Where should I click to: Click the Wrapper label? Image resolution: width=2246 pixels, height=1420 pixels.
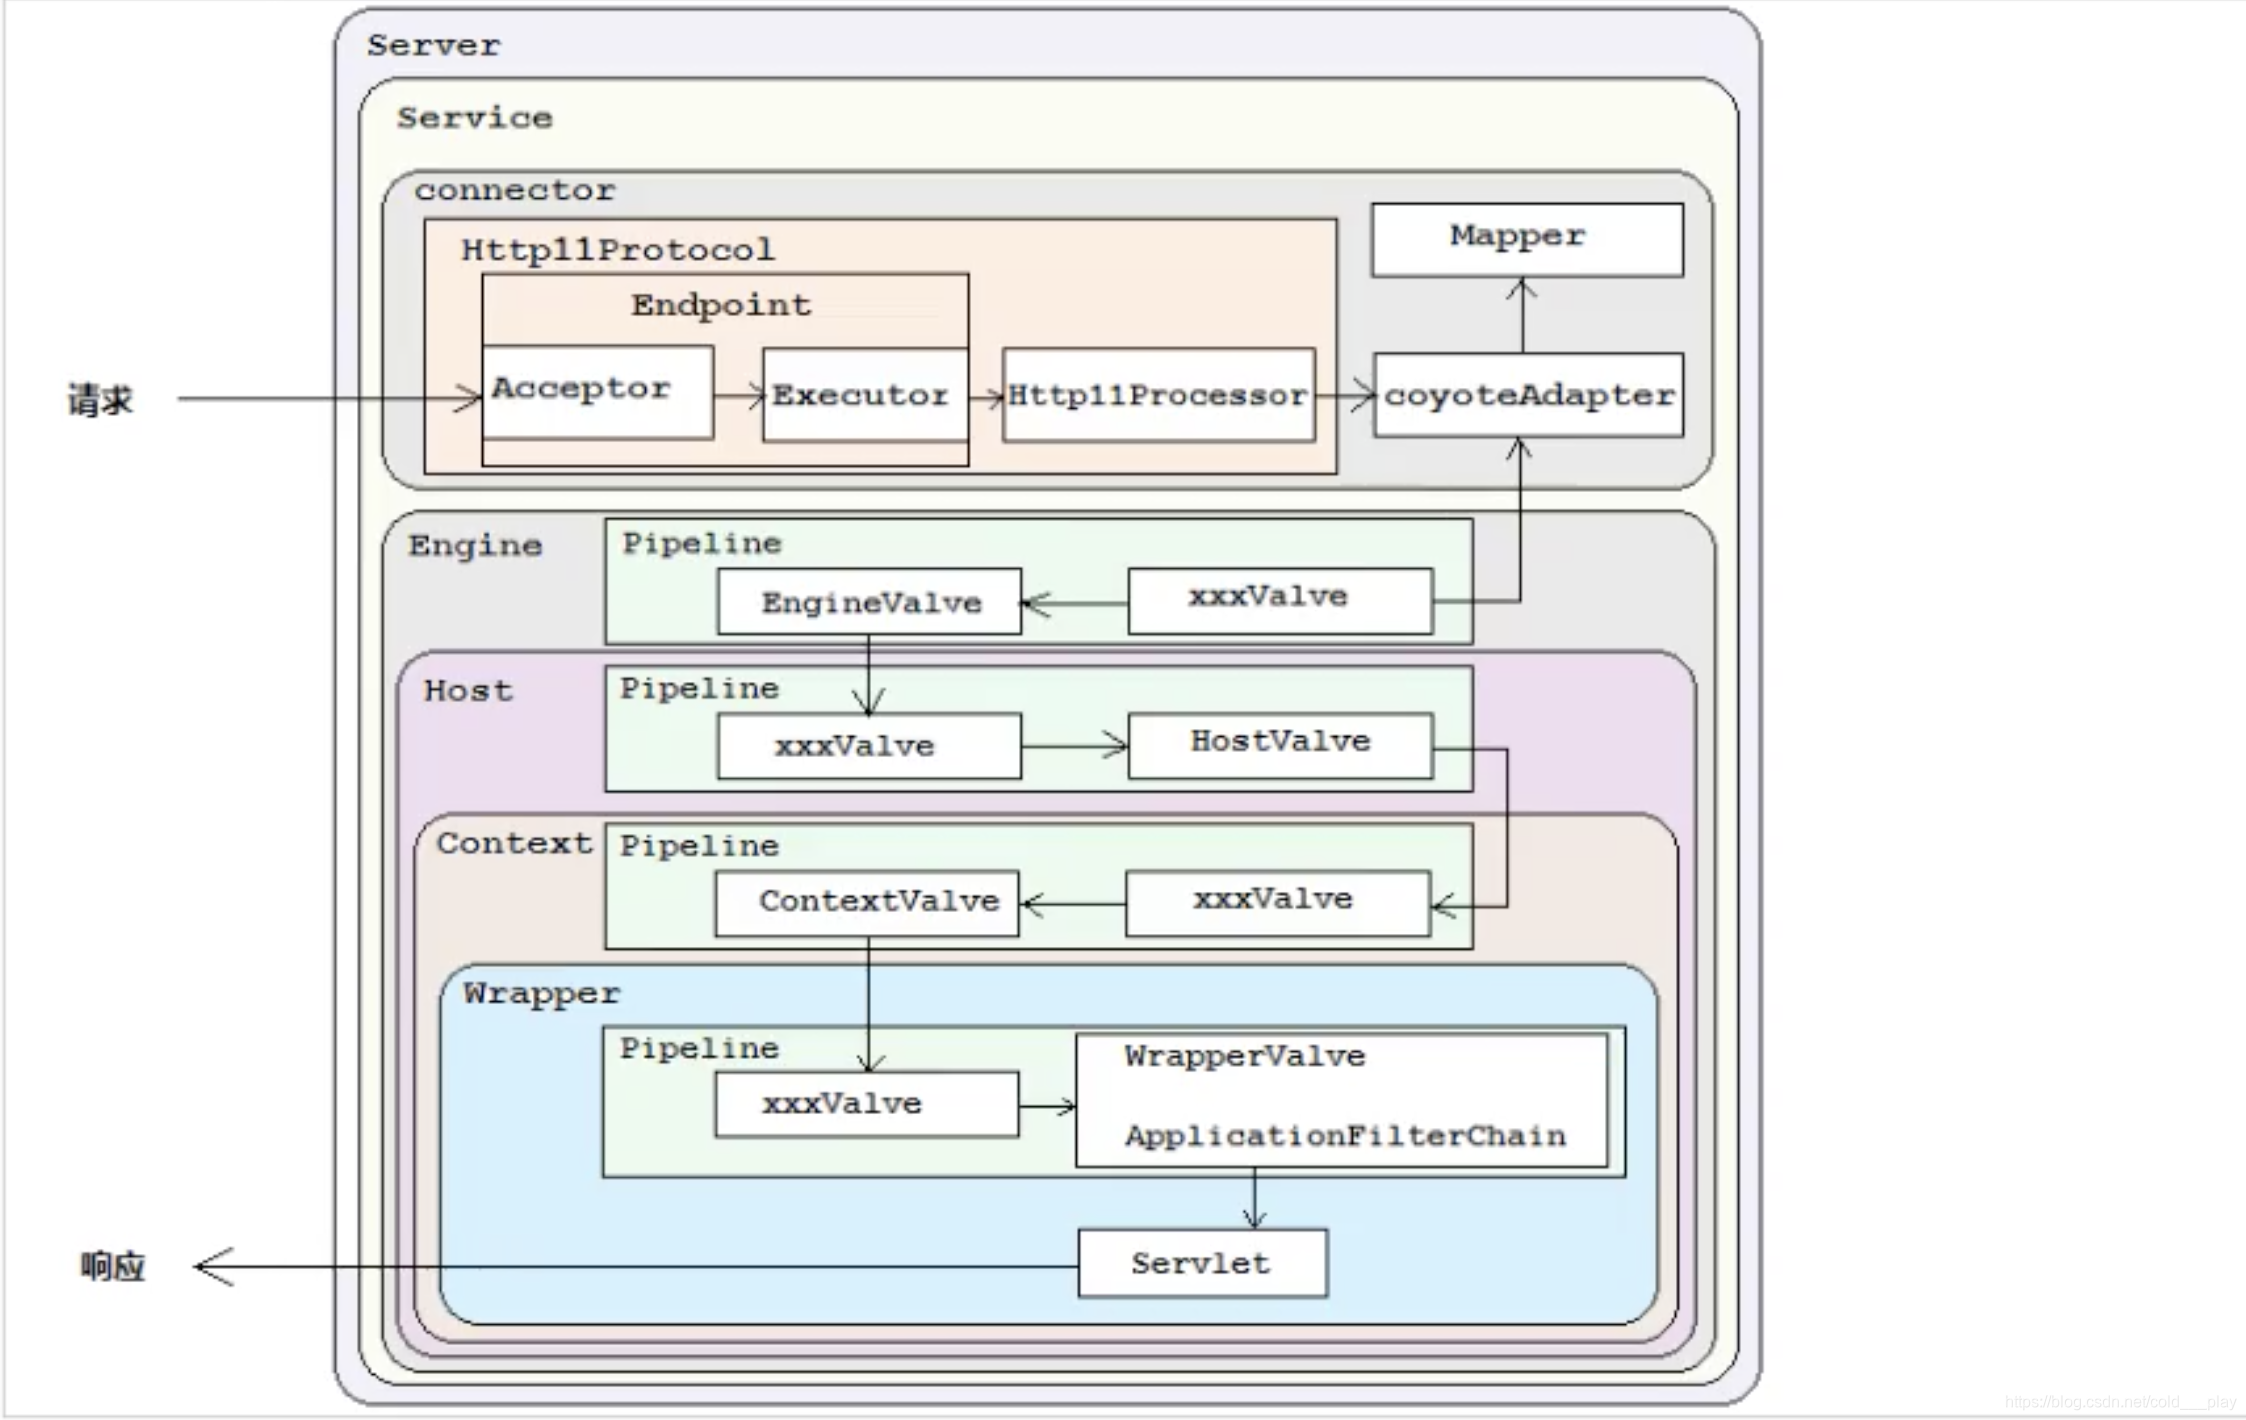(x=541, y=994)
